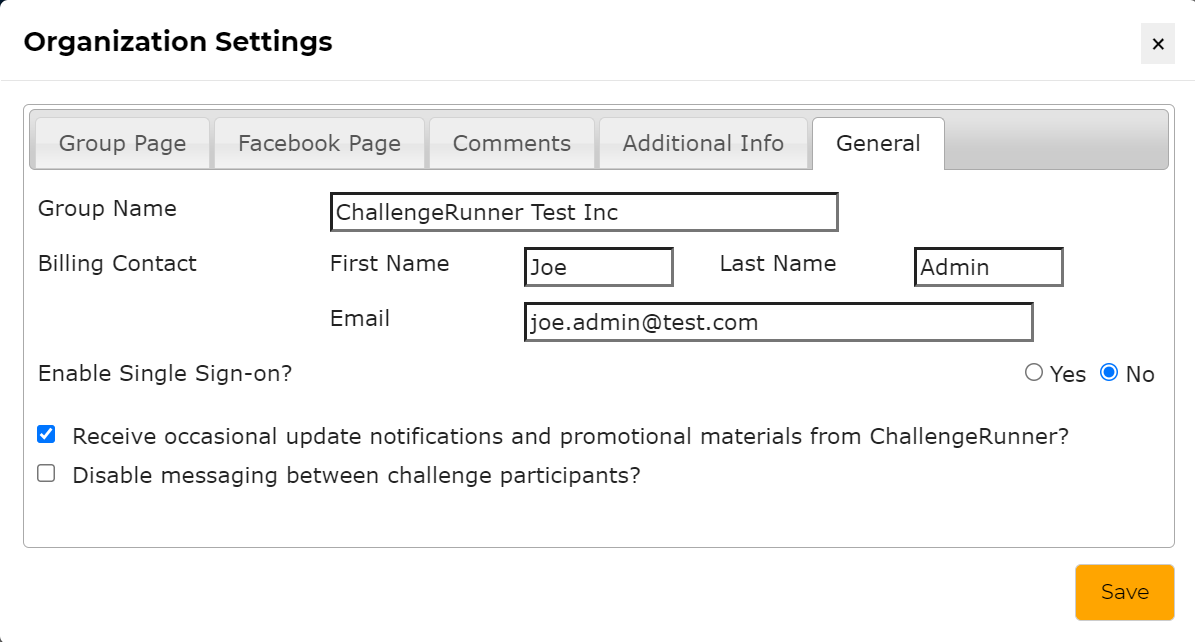Click the First Name input box
The image size is (1195, 642).
(597, 267)
